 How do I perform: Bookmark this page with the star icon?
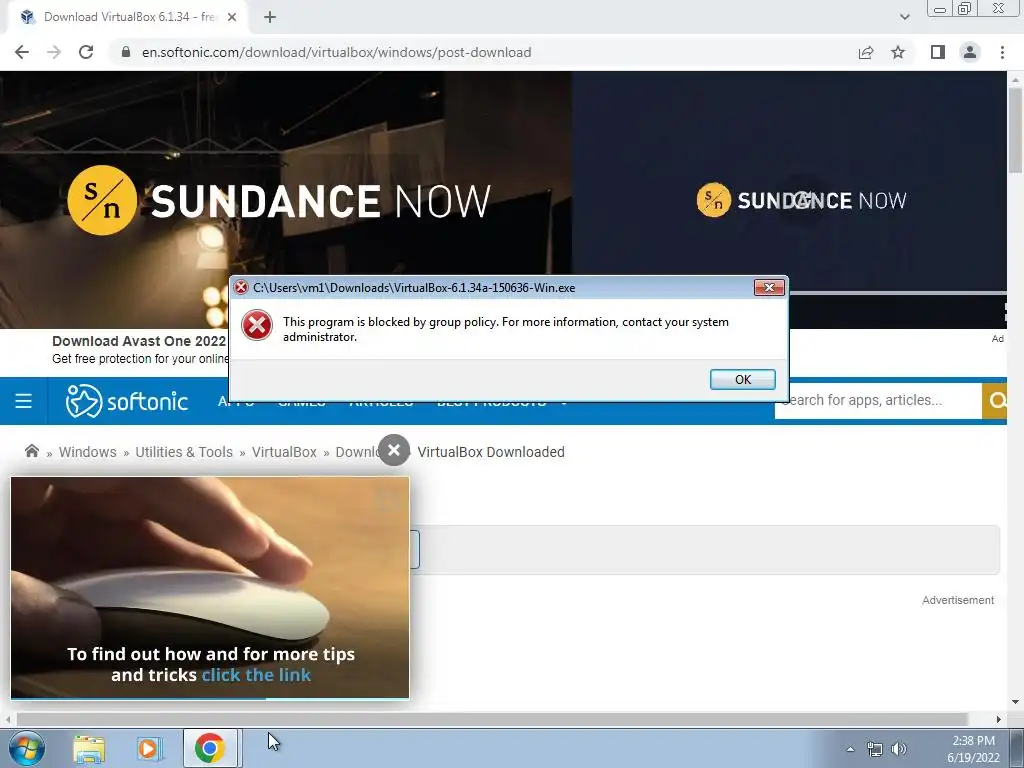(x=898, y=52)
